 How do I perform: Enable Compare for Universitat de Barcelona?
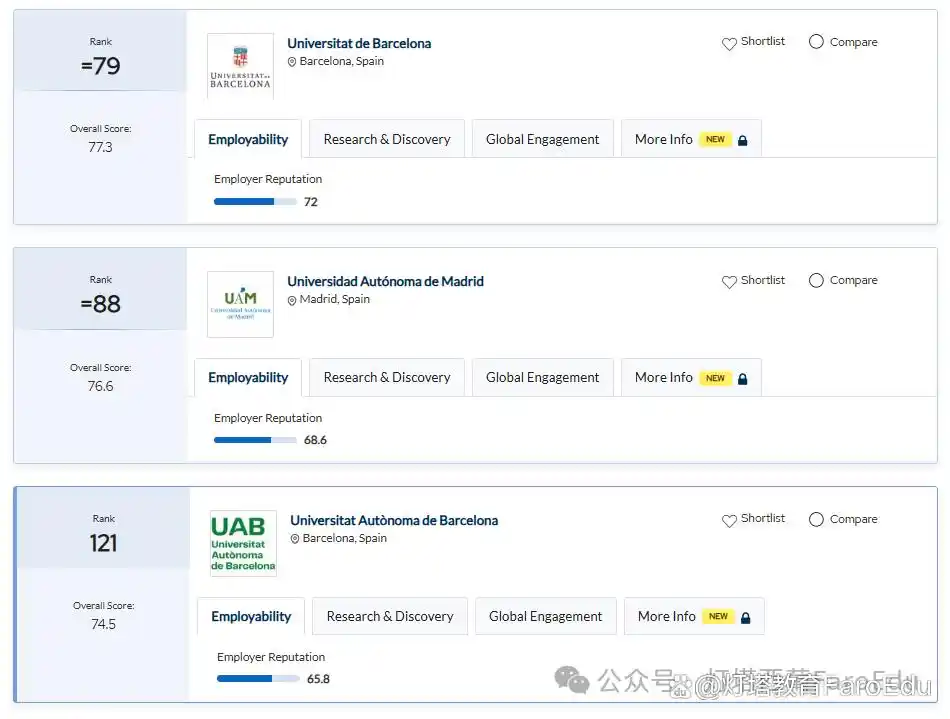point(816,42)
